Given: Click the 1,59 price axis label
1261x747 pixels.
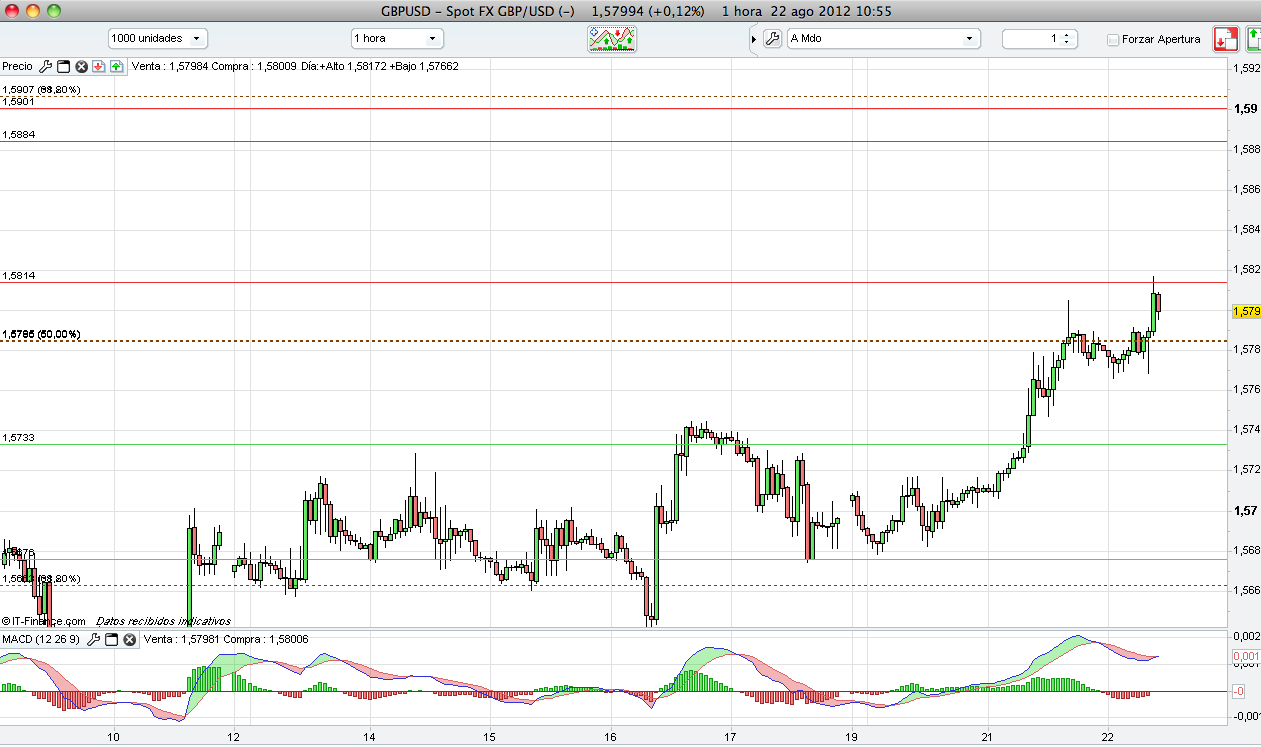Looking at the screenshot, I should pyautogui.click(x=1246, y=109).
